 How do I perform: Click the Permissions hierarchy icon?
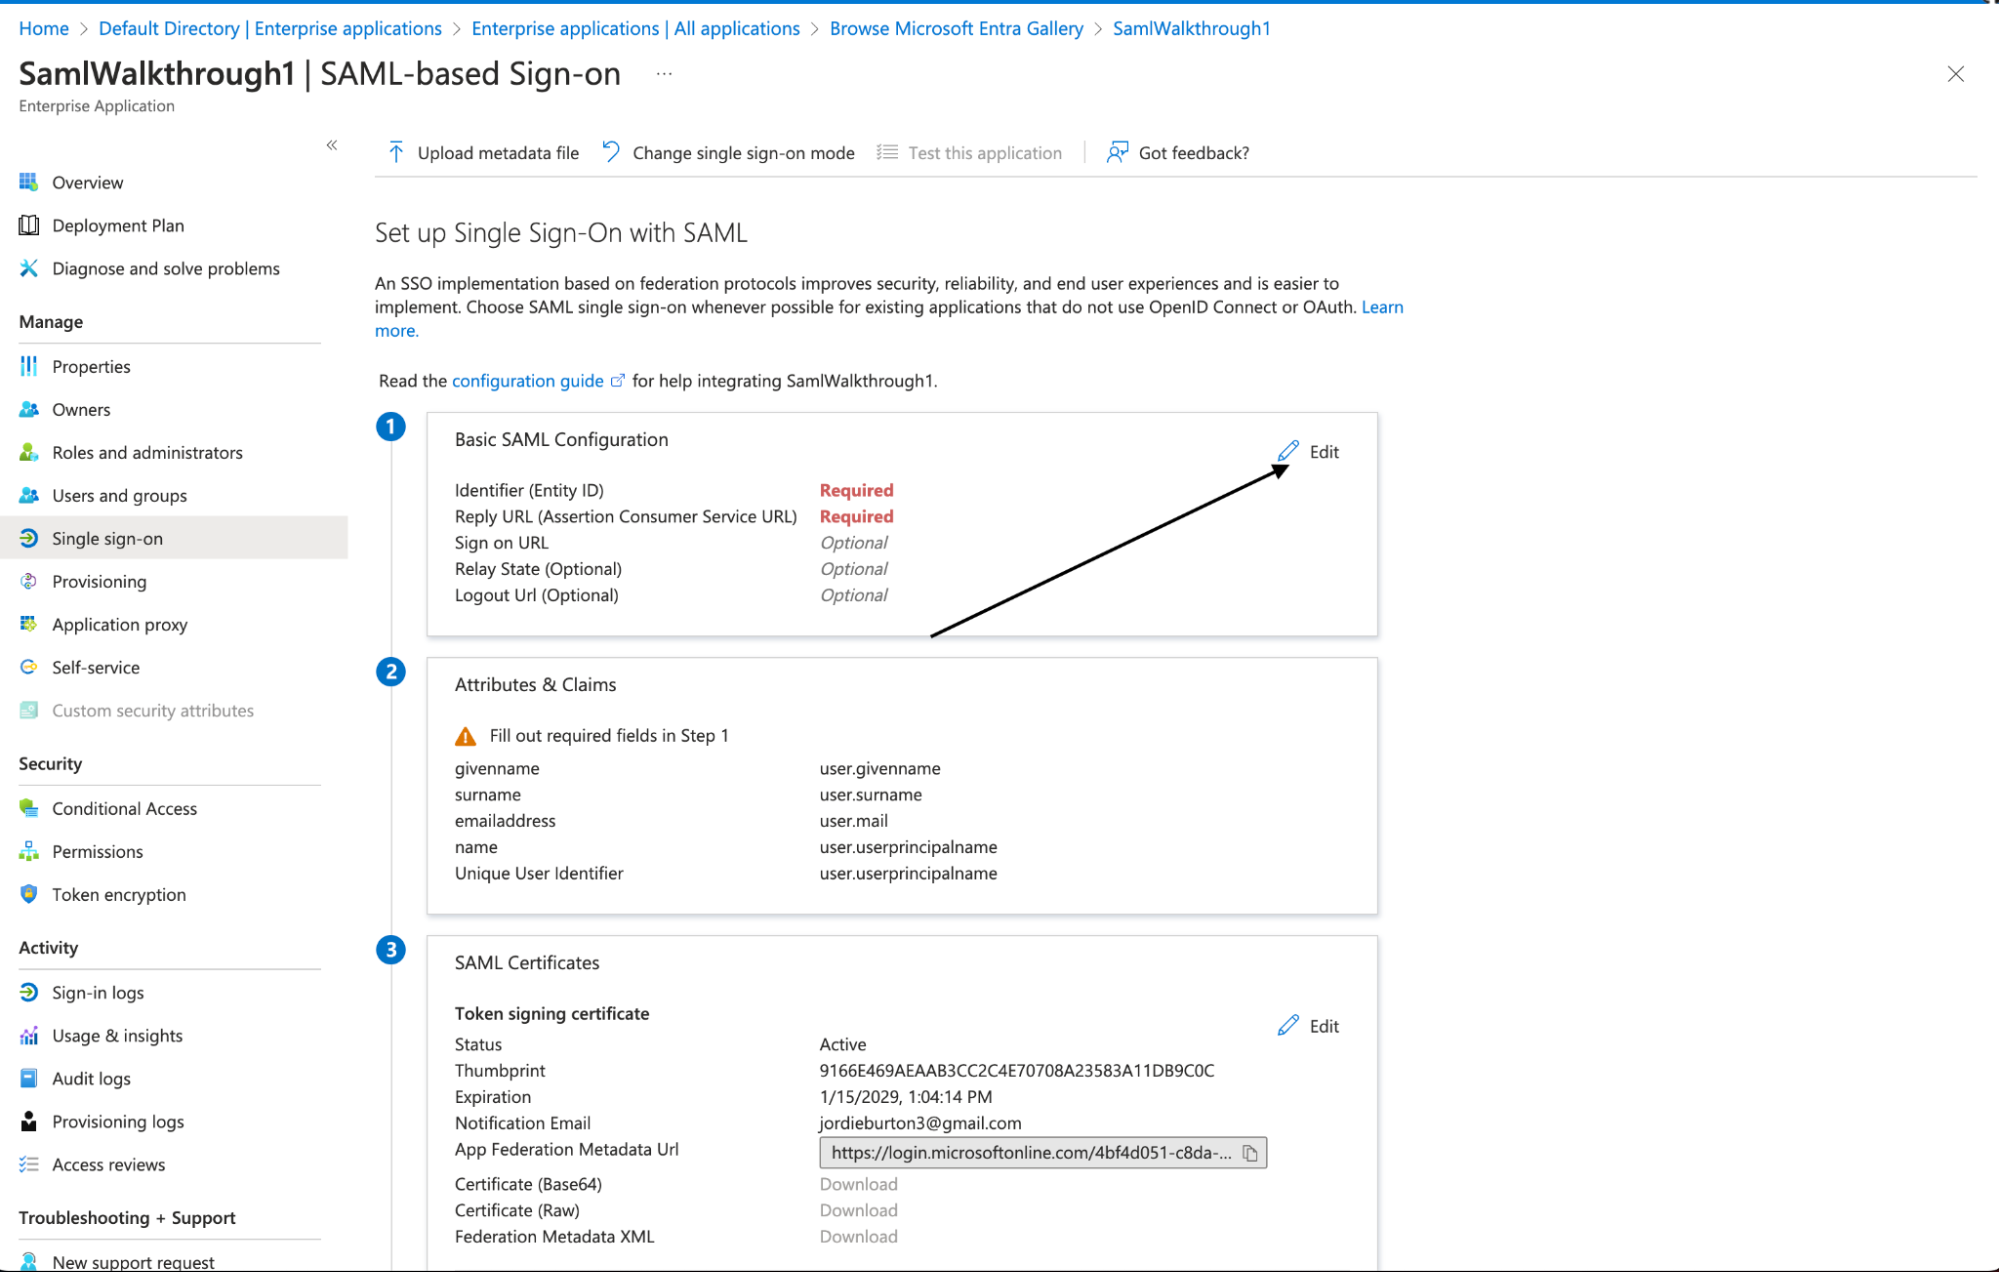(x=28, y=851)
